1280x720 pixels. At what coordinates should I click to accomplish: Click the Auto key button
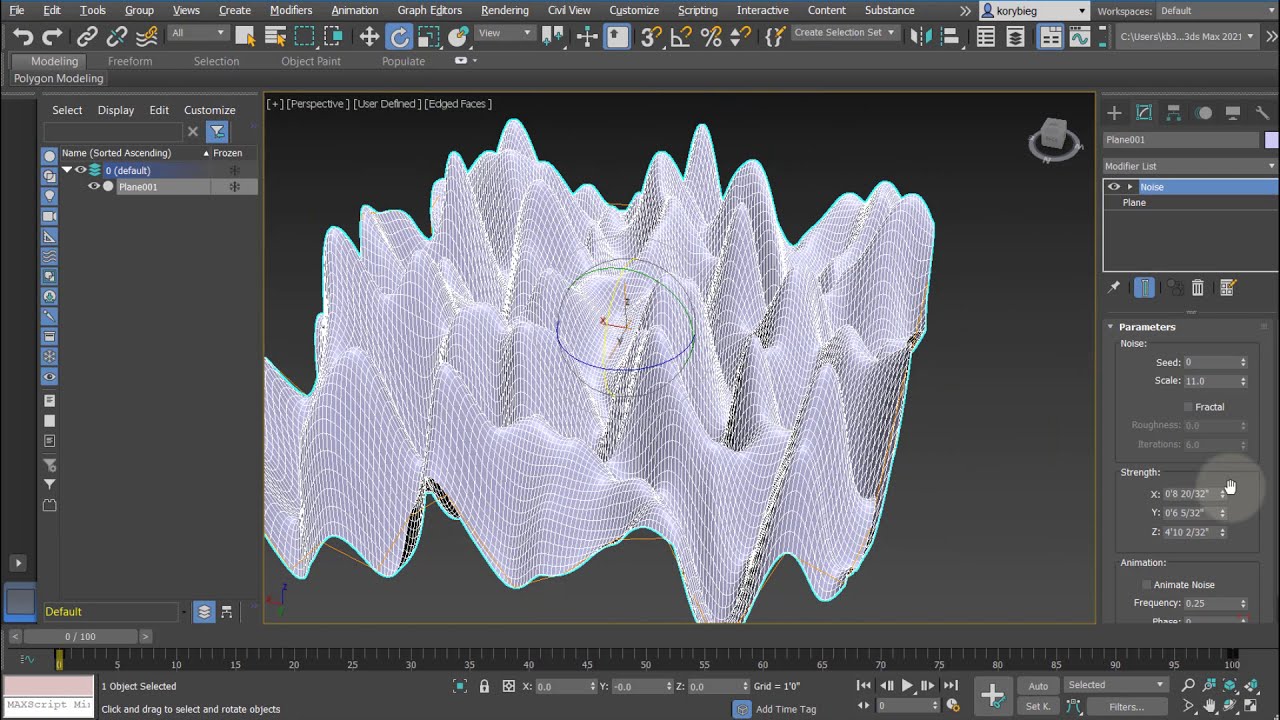click(1038, 686)
